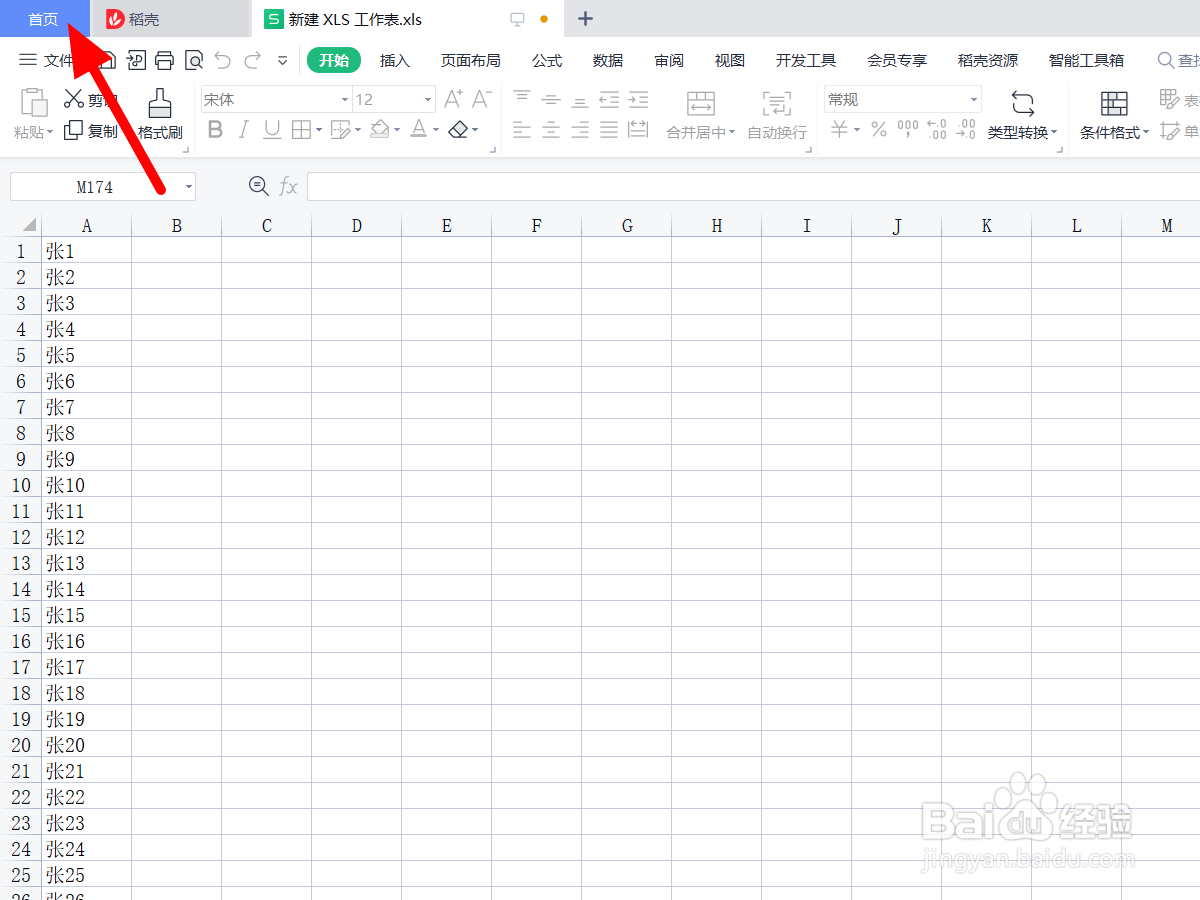This screenshot has width=1200, height=900.
Task: Click the 剪切 cut icon
Action: [x=75, y=97]
